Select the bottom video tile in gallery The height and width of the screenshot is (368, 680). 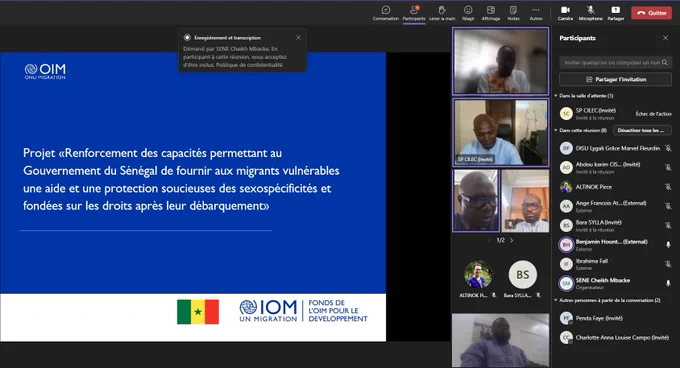500,340
